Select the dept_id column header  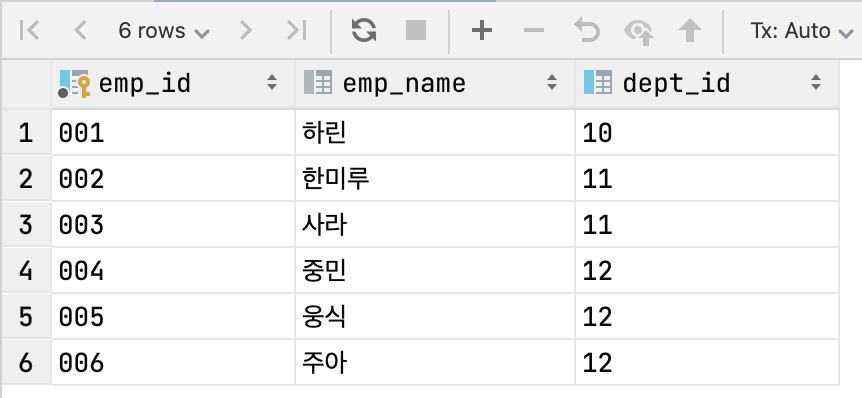point(707,84)
